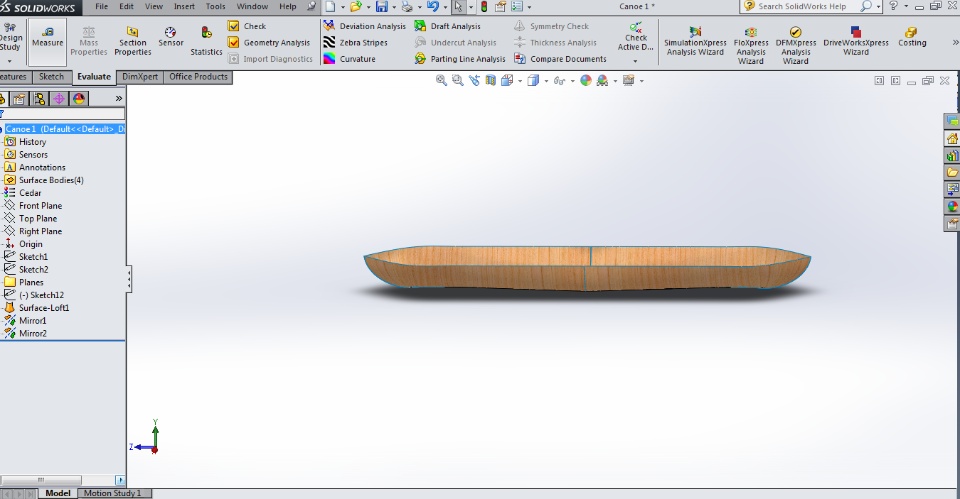Viewport: 960px width, 499px height.
Task: Expand Check Active Document dropdown arrow
Action: (635, 61)
